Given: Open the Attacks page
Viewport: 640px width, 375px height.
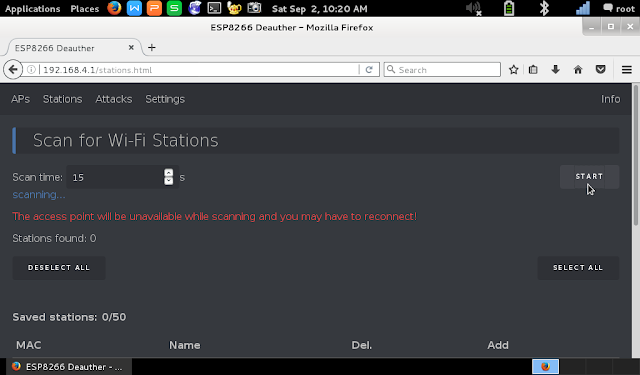Looking at the screenshot, I should click(113, 99).
